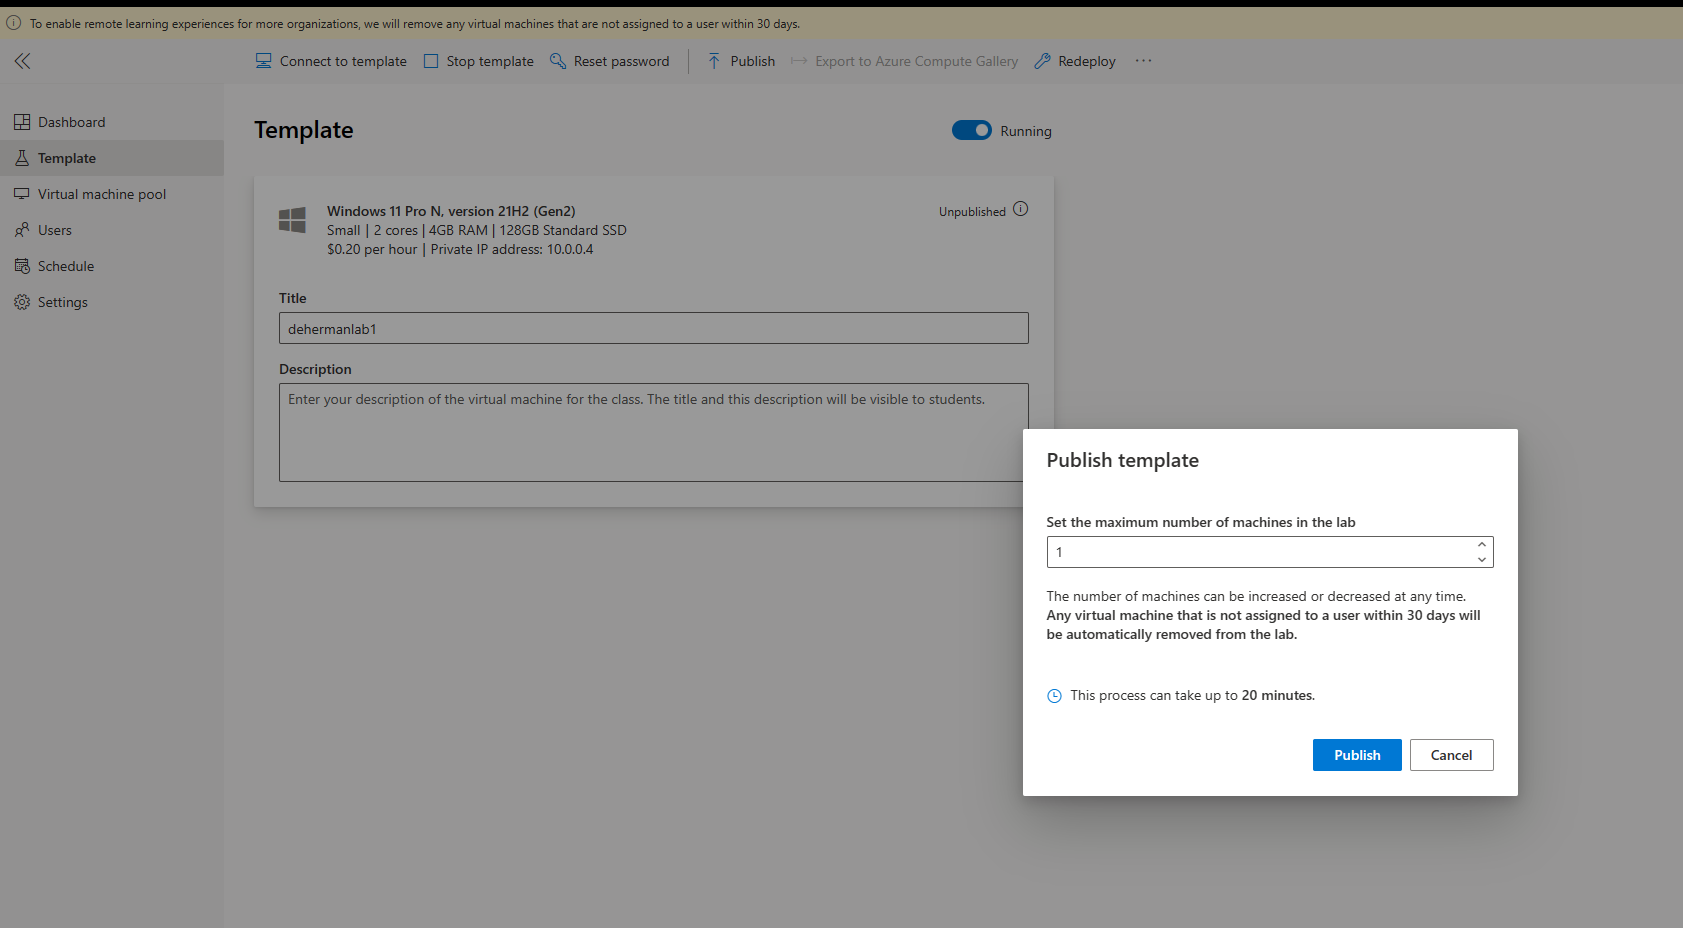Select Template in the sidebar
1683x928 pixels.
112,158
